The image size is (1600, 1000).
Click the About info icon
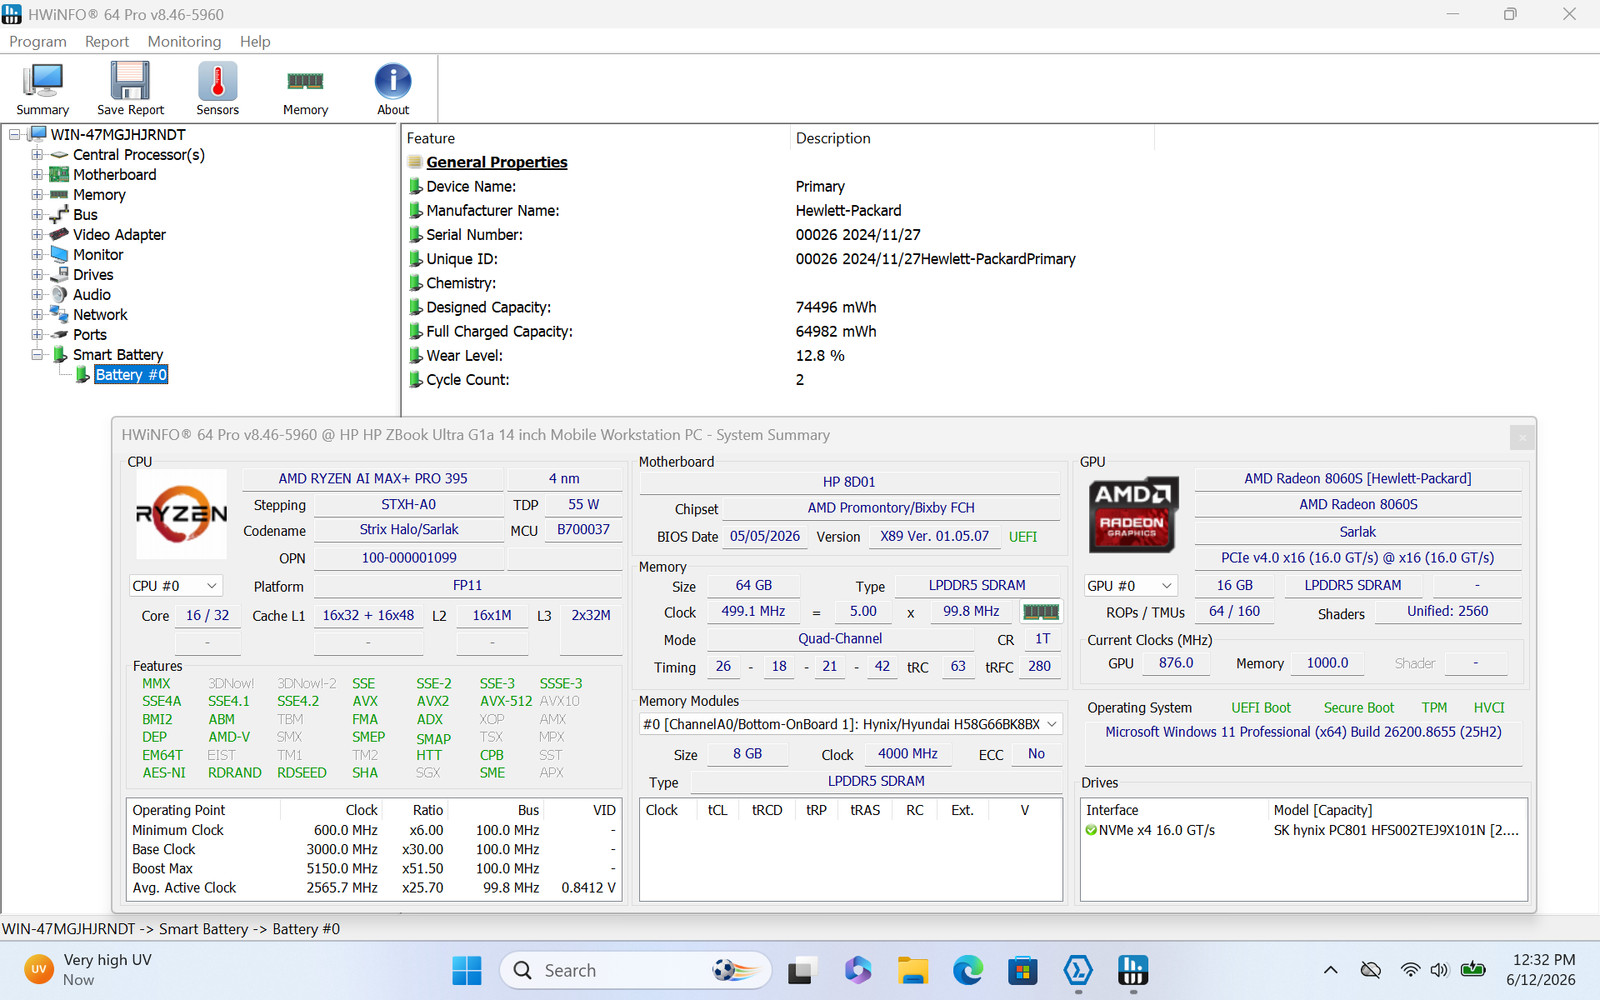pos(393,89)
